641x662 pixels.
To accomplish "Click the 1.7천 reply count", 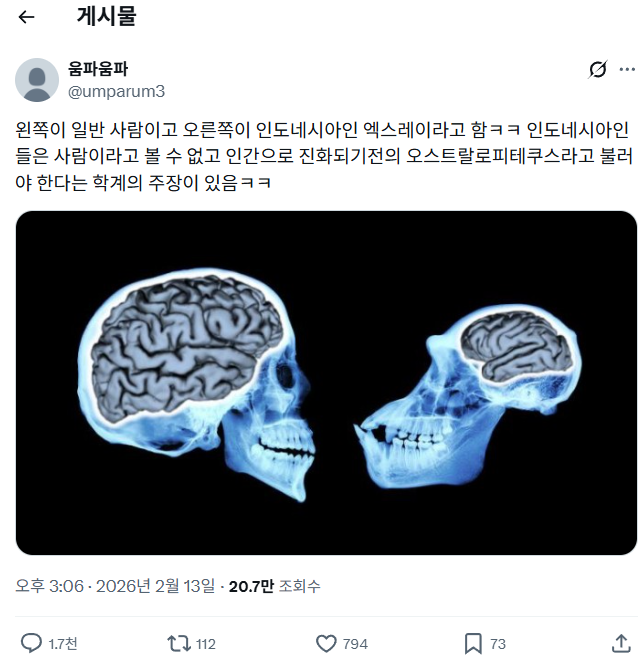I will click(62, 644).
